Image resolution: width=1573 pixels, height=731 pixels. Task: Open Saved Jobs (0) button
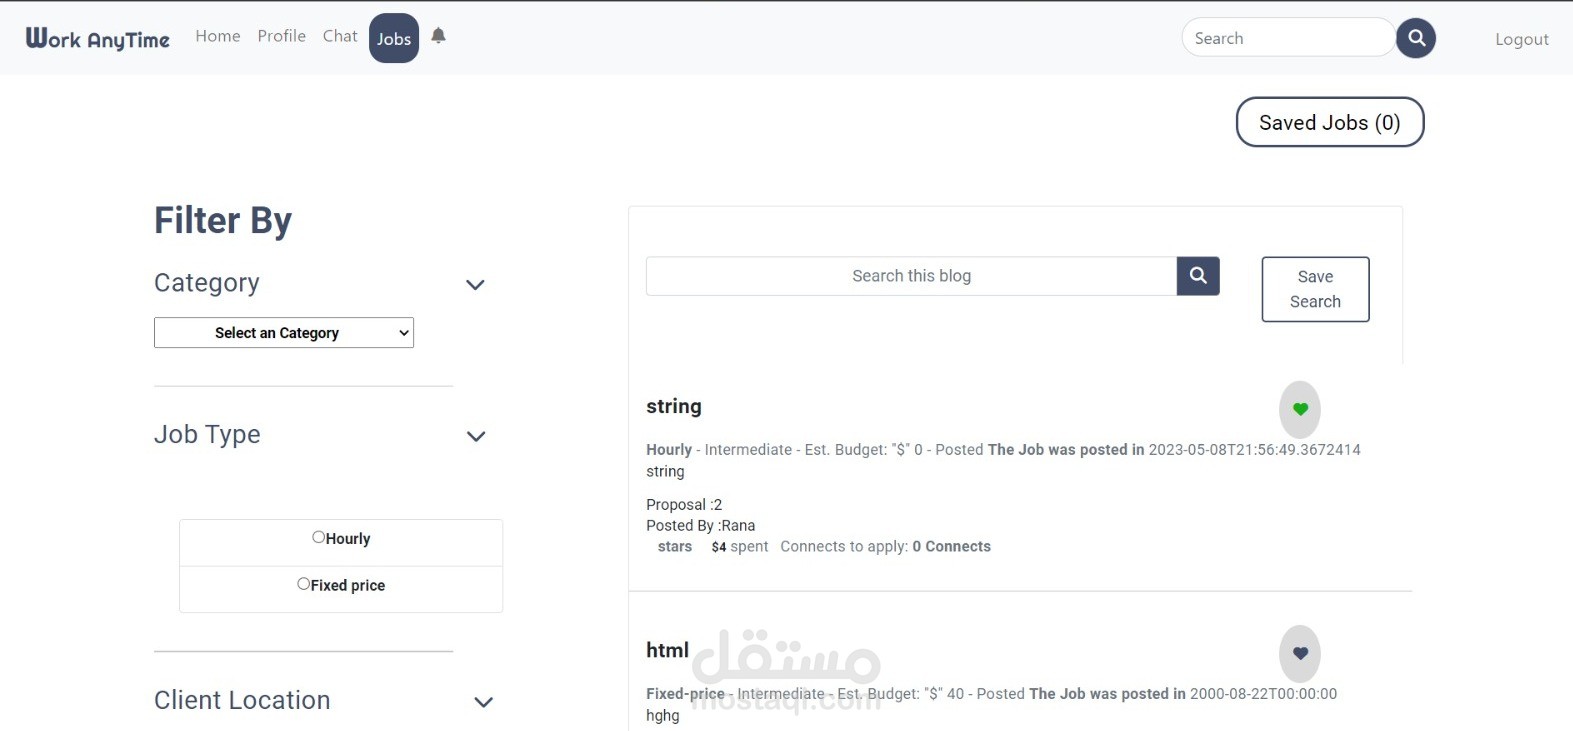tap(1330, 122)
